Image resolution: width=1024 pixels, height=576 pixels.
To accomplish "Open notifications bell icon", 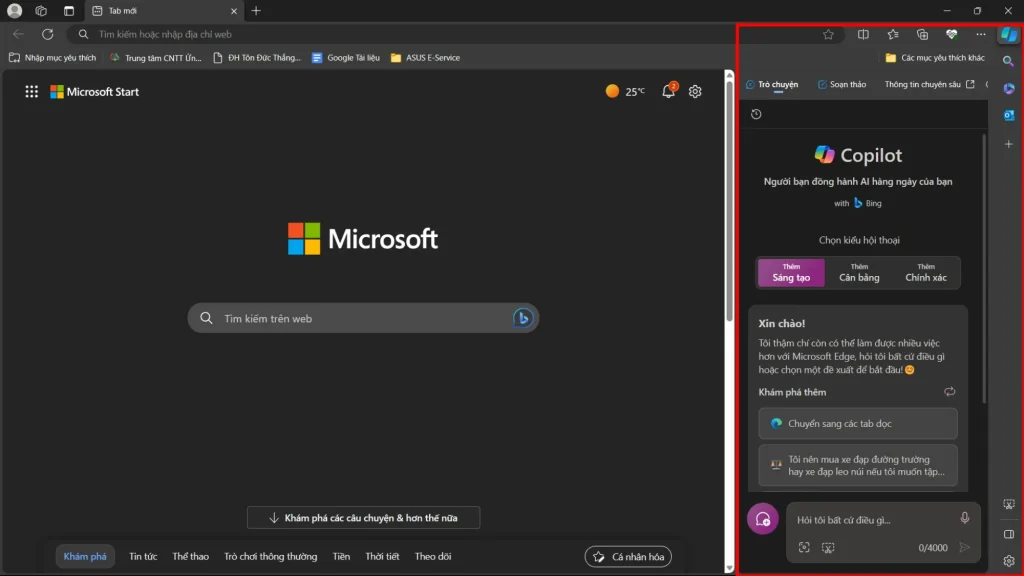I will [x=668, y=91].
